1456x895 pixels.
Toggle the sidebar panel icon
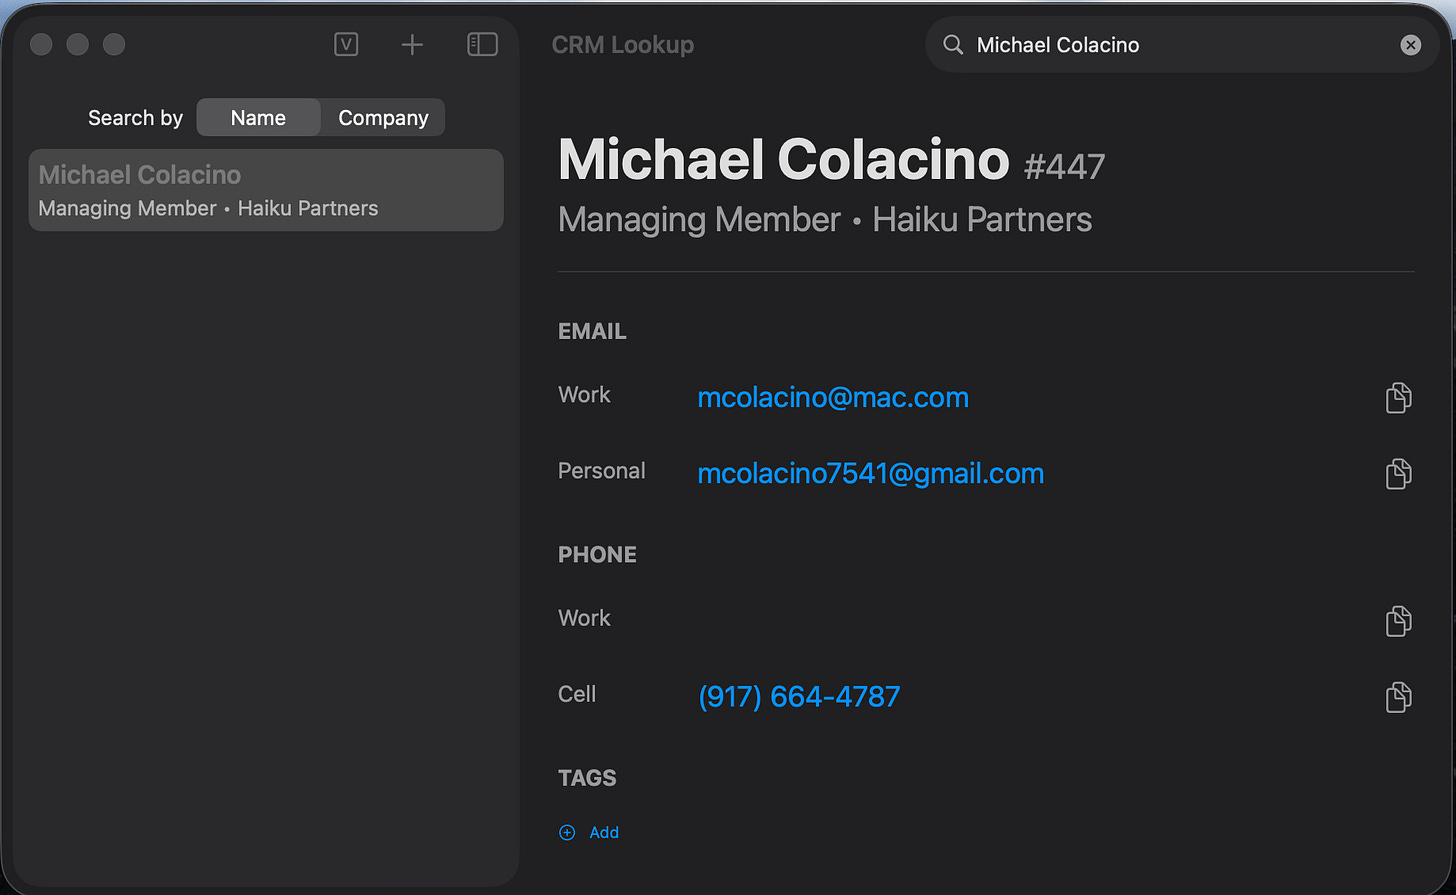point(482,44)
